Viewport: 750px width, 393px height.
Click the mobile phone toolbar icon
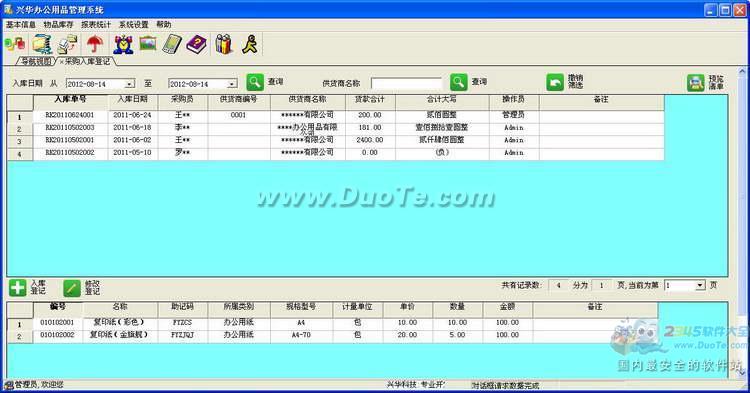(172, 44)
